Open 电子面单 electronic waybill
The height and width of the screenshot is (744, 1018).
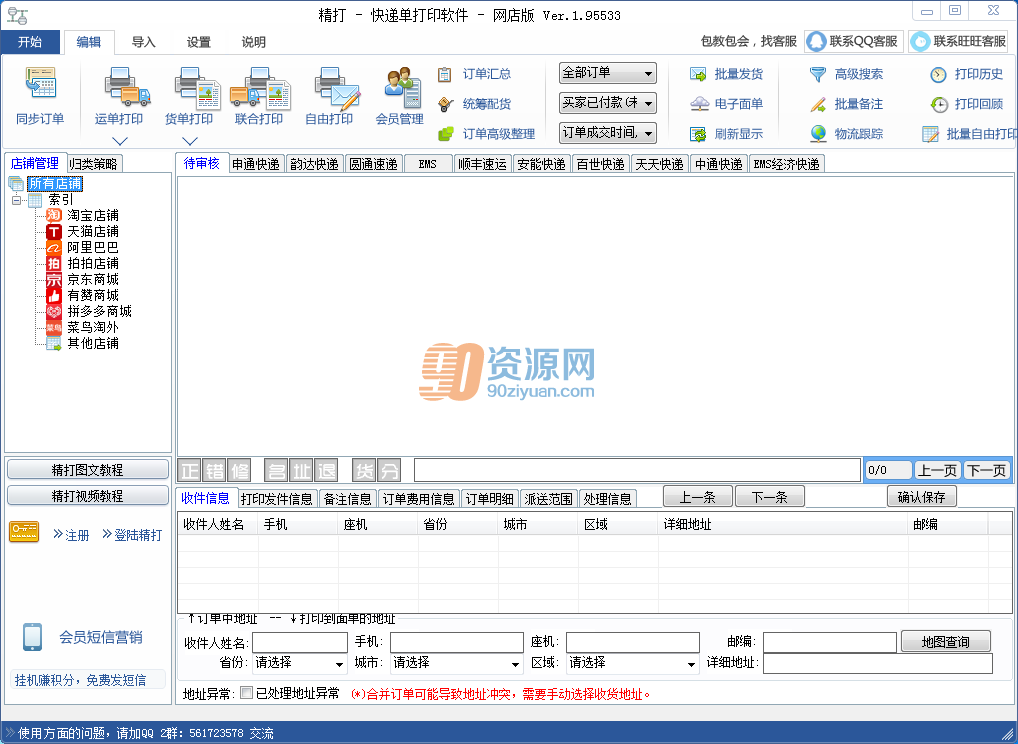(726, 104)
